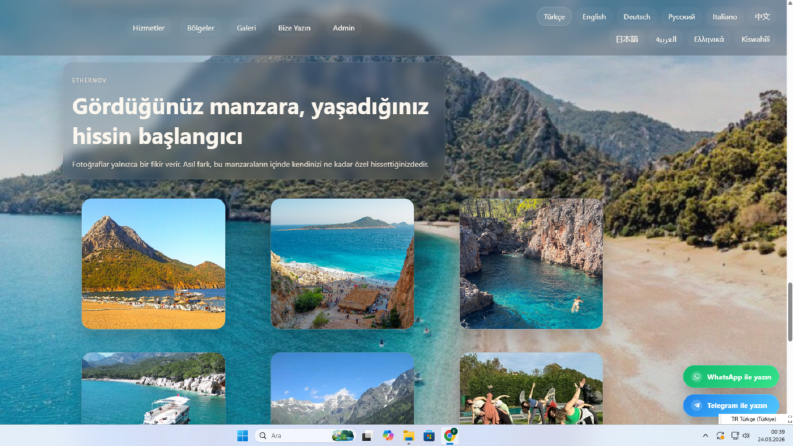The width and height of the screenshot is (793, 446).
Task: Open the snowy mountain peaks photo
Action: point(342,388)
